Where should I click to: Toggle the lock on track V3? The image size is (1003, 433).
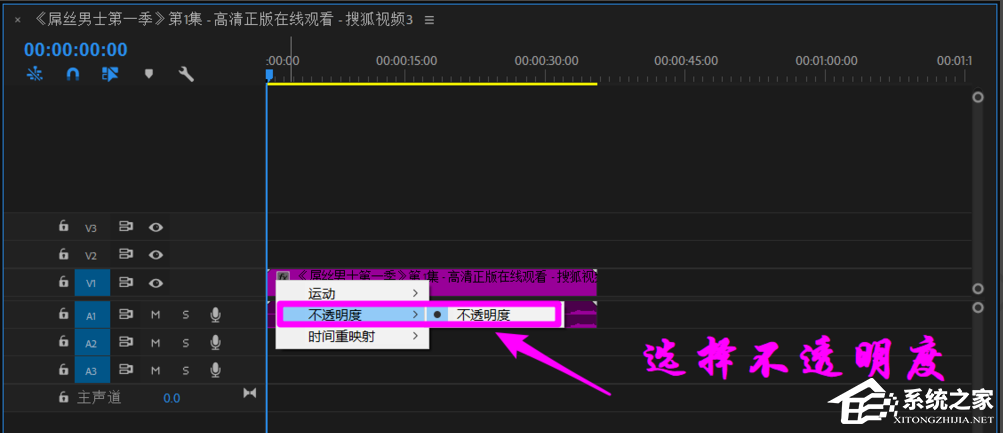click(x=63, y=227)
